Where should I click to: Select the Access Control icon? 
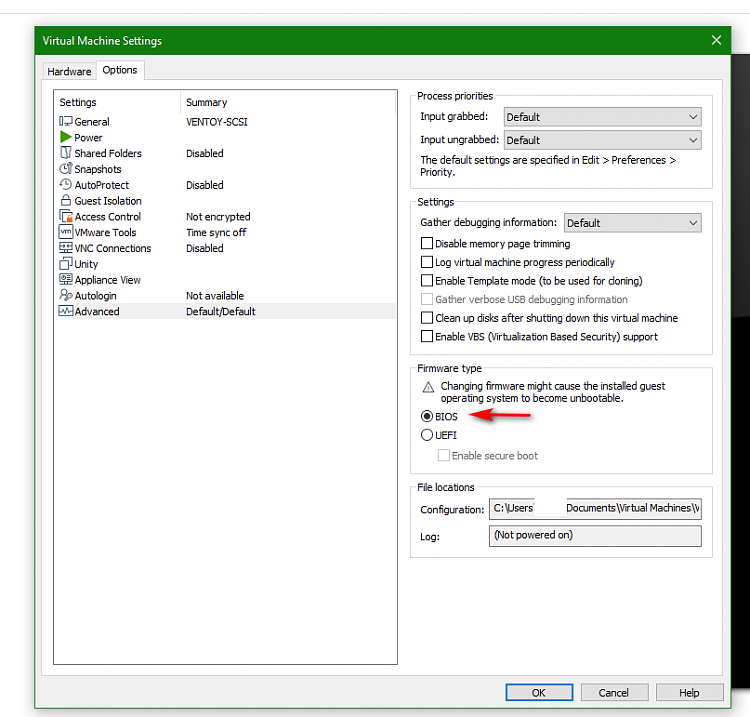click(66, 216)
